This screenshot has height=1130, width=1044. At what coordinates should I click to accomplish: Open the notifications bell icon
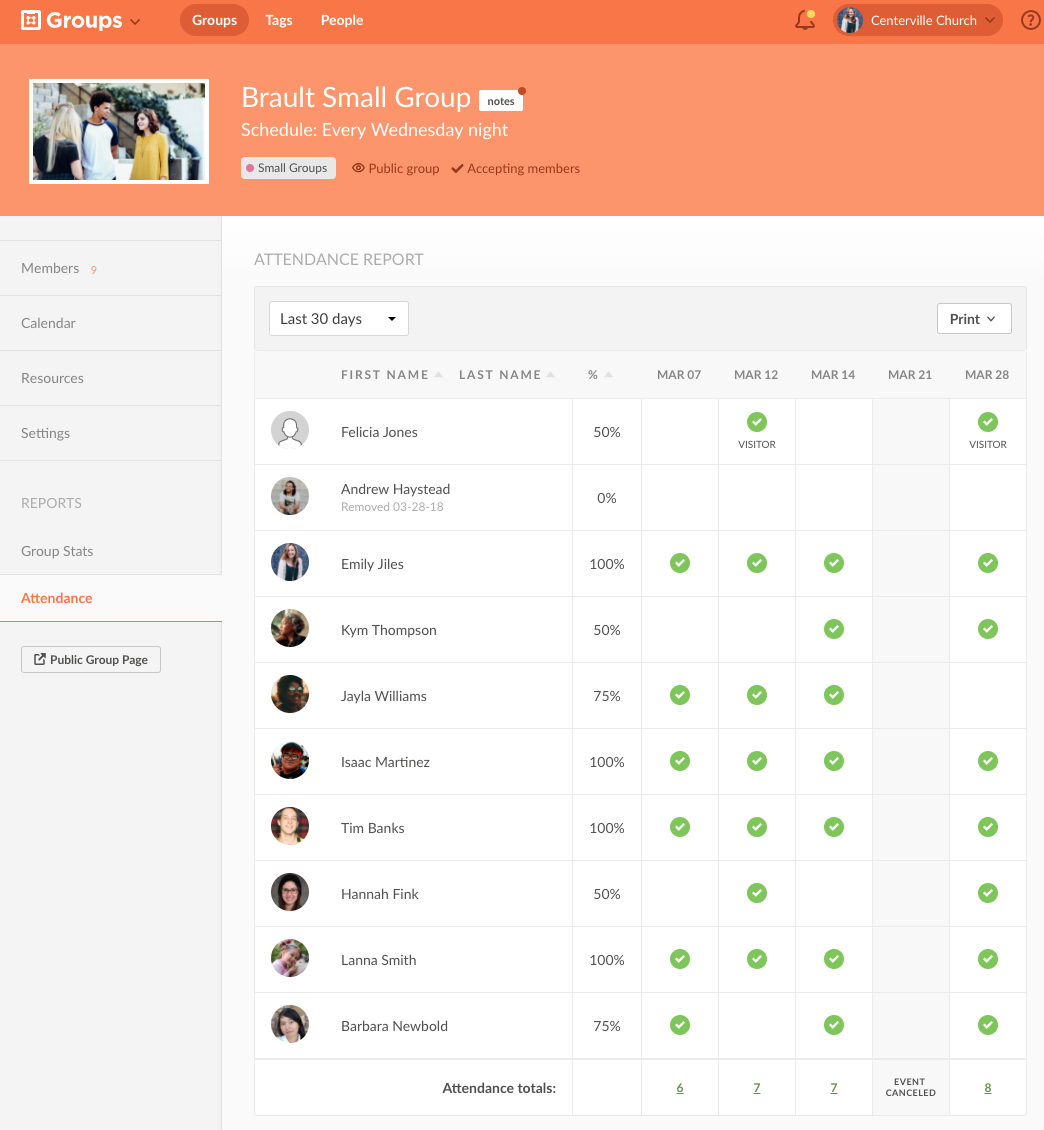[805, 20]
